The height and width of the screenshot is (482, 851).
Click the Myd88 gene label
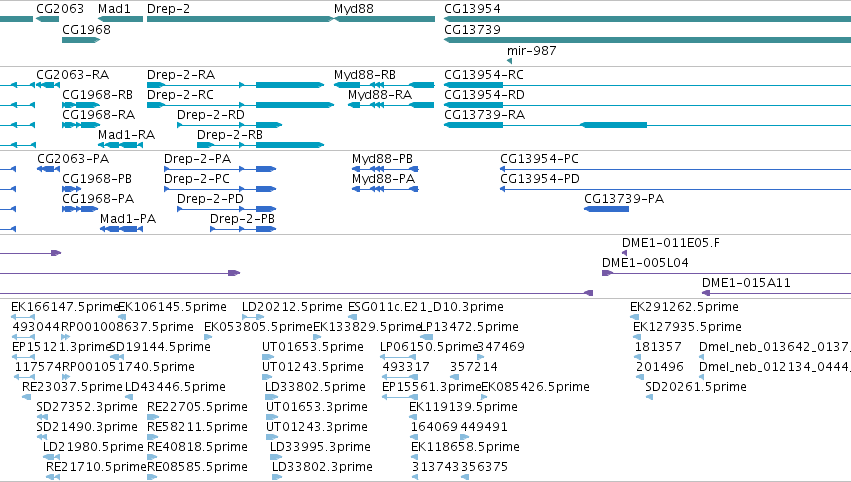353,9
